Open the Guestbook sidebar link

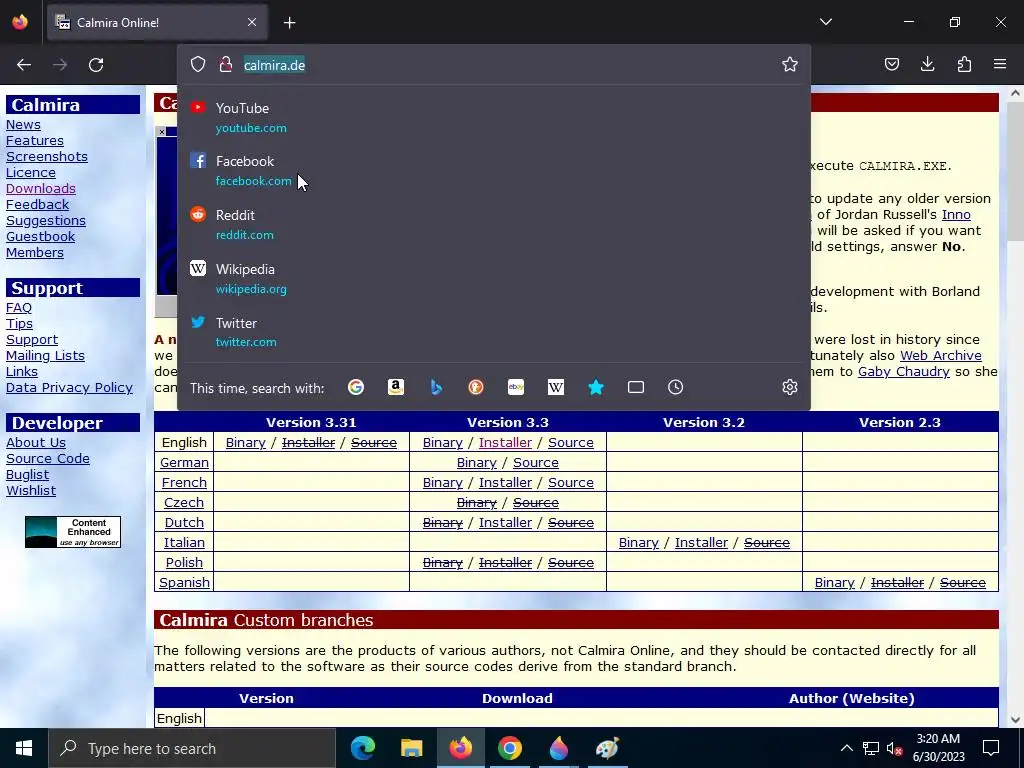(x=40, y=236)
